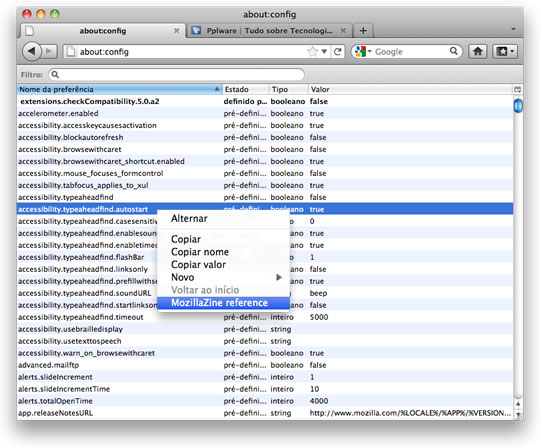
Task: Bookmark page with the star icon
Action: pos(312,52)
